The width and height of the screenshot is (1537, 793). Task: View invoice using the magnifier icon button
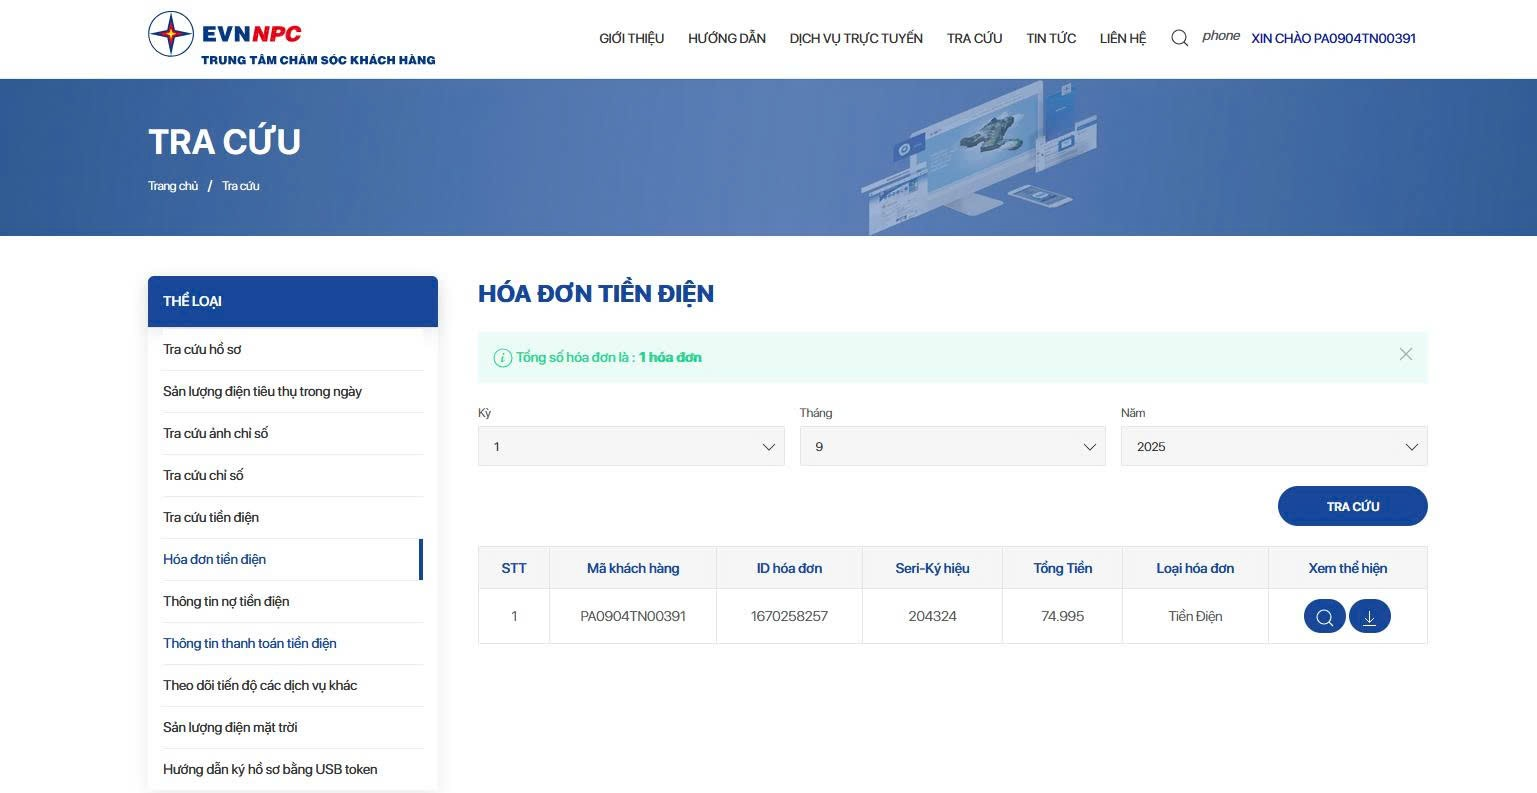(1324, 617)
